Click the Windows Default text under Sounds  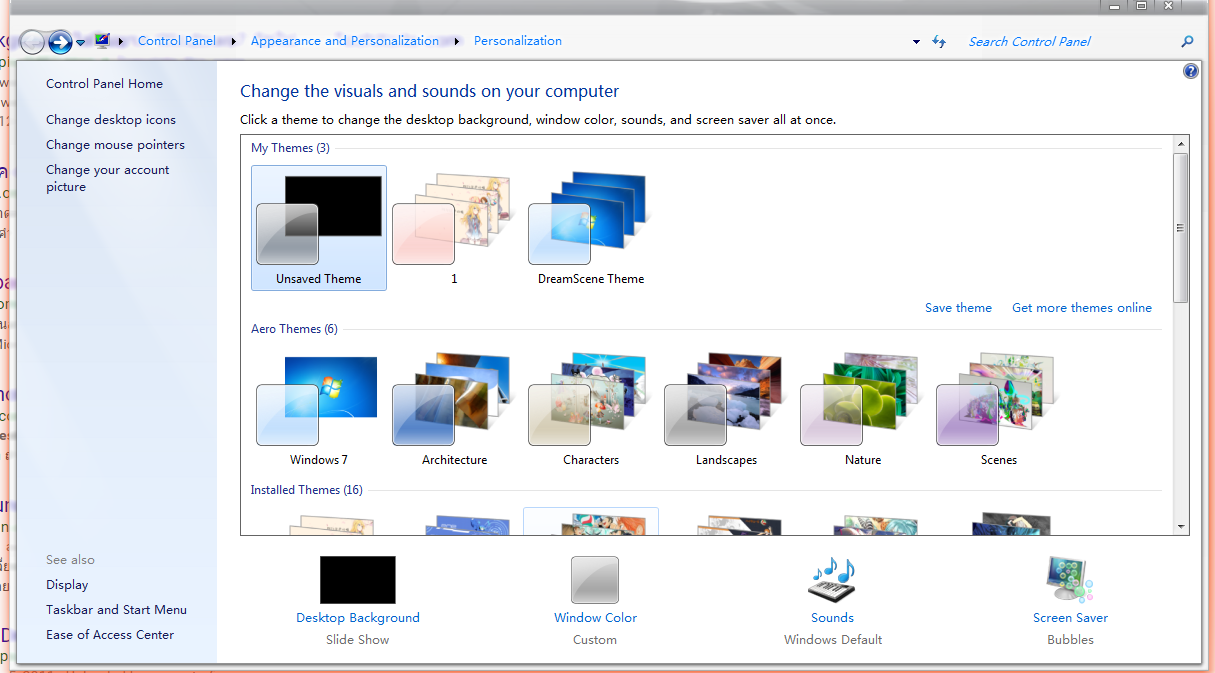point(833,640)
